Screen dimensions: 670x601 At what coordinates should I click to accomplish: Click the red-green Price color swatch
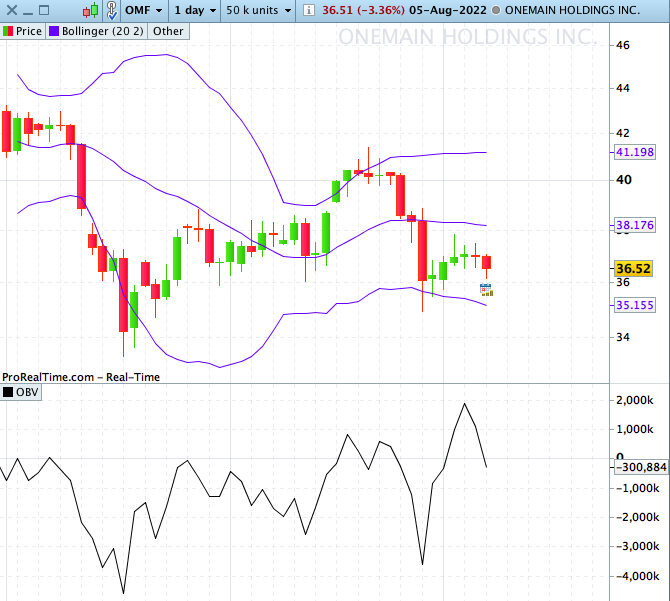click(x=8, y=31)
